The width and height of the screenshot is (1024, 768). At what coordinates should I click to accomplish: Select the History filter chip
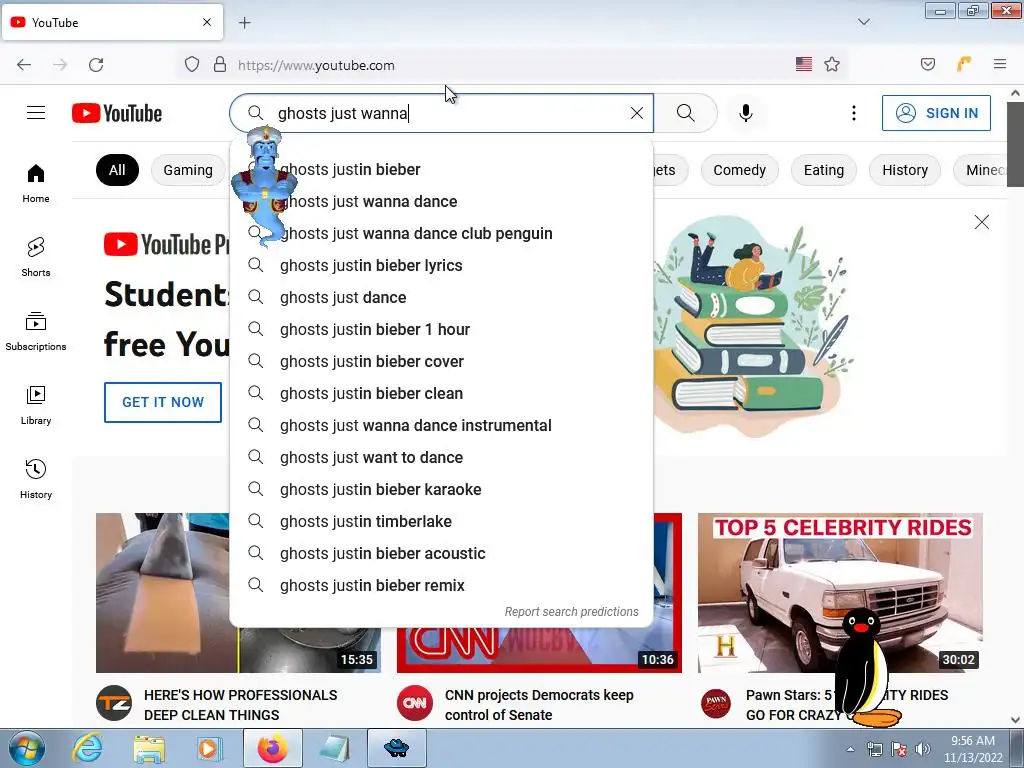(x=904, y=170)
